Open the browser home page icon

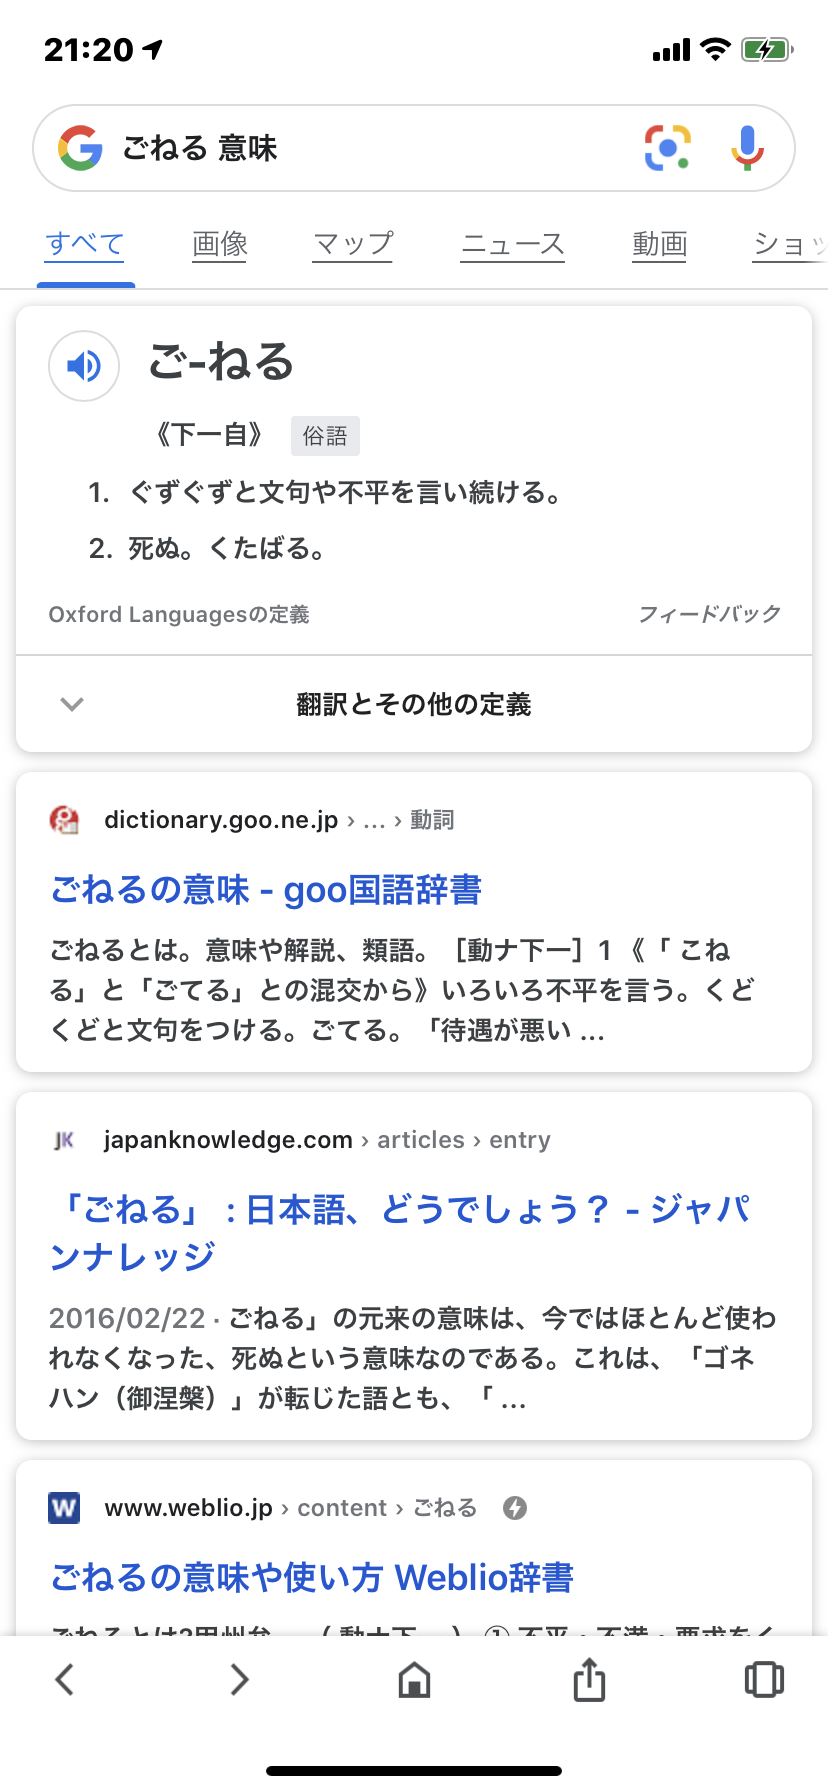coord(414,1680)
